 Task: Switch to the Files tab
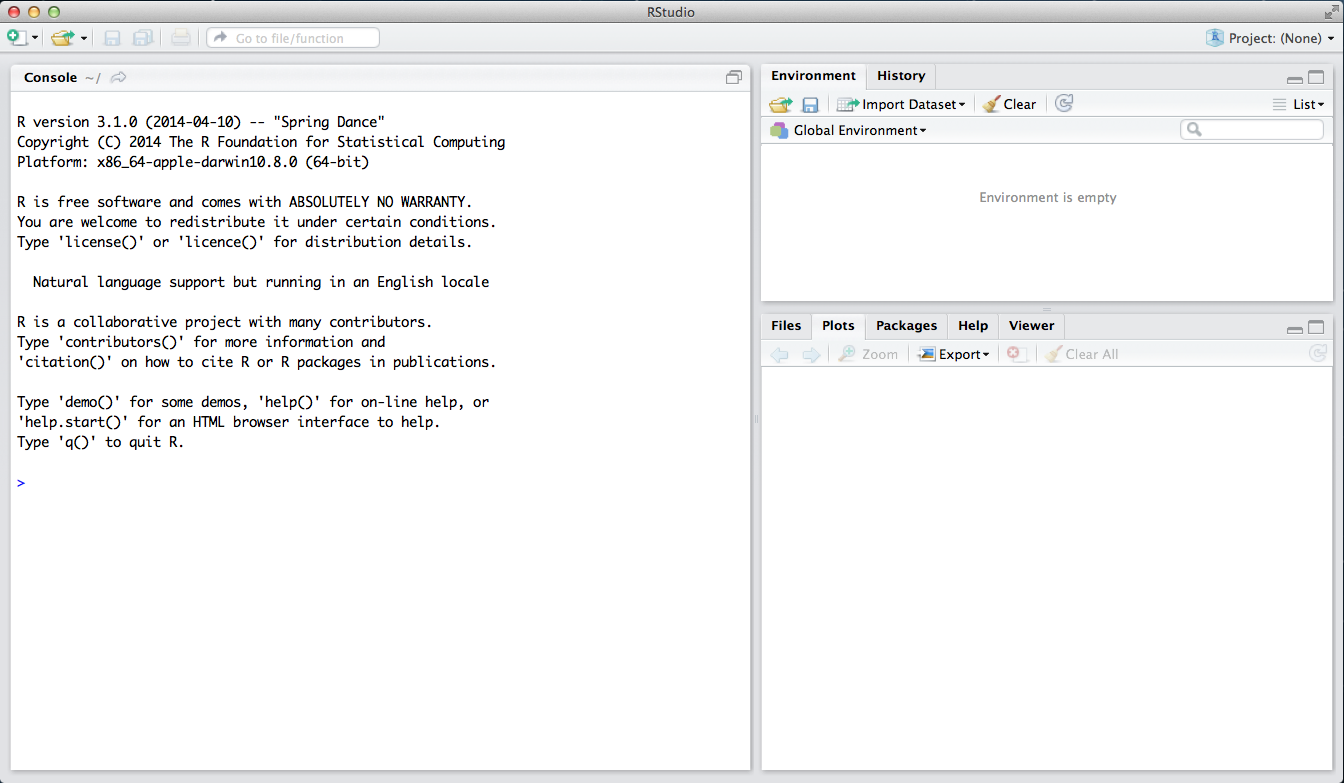[x=786, y=326]
